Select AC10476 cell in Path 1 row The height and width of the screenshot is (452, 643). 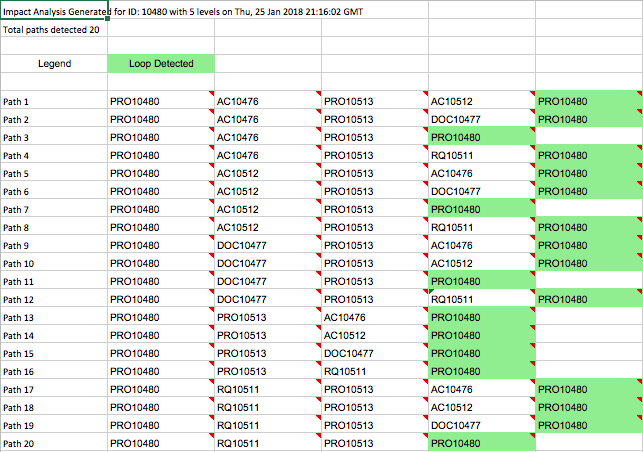(x=268, y=100)
